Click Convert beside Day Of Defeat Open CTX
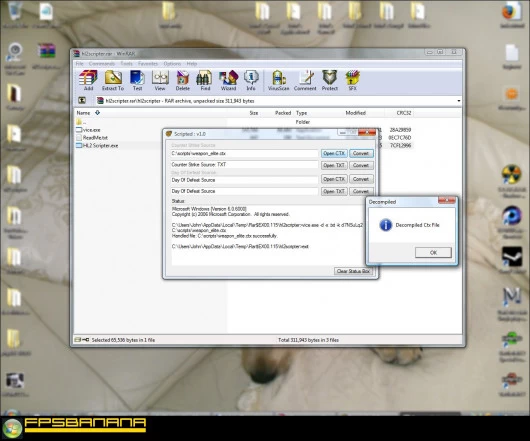The width and height of the screenshot is (530, 441). pyautogui.click(x=361, y=179)
